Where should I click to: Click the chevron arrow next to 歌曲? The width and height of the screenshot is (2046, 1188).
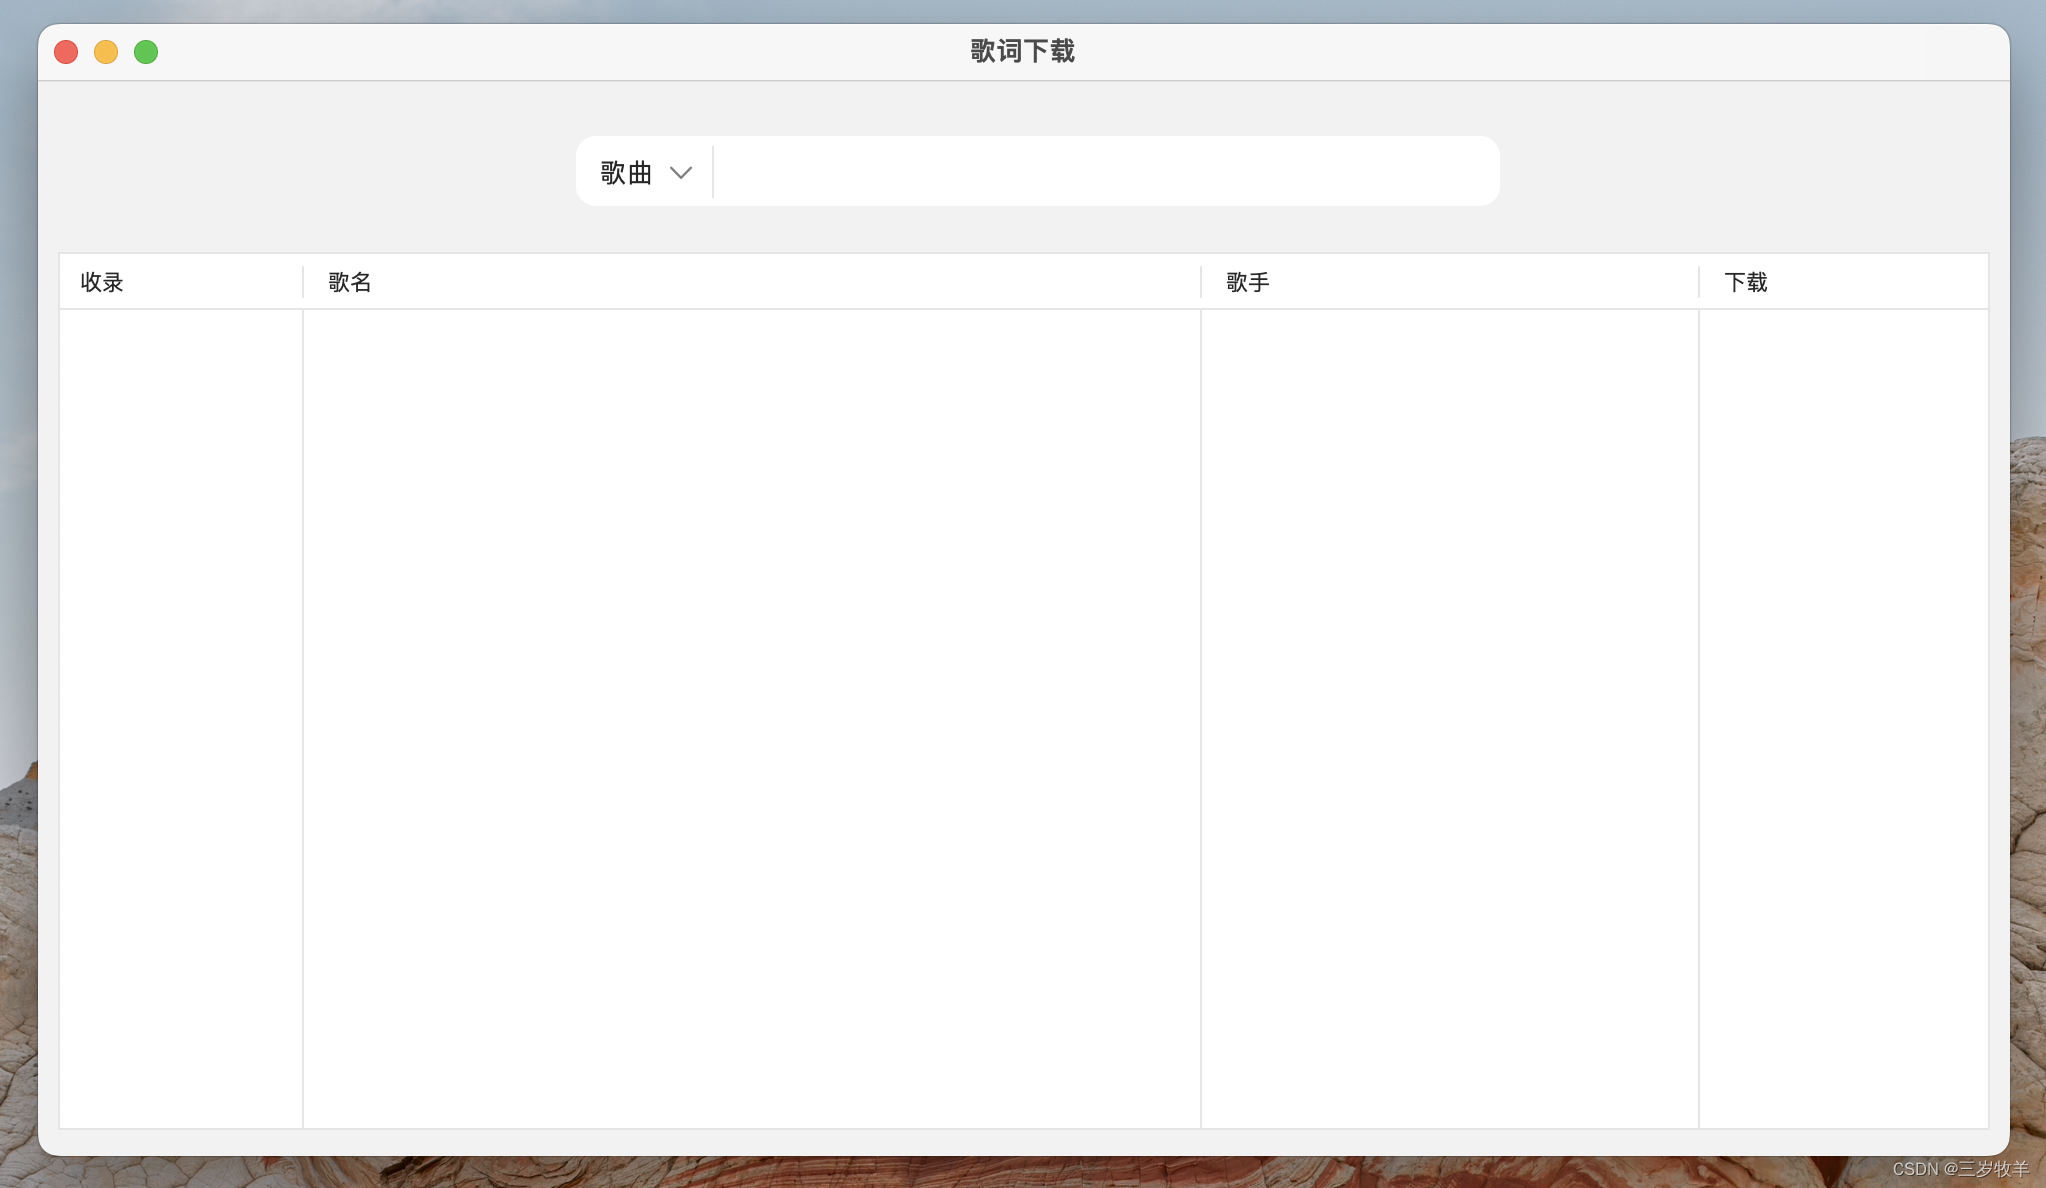coord(681,173)
